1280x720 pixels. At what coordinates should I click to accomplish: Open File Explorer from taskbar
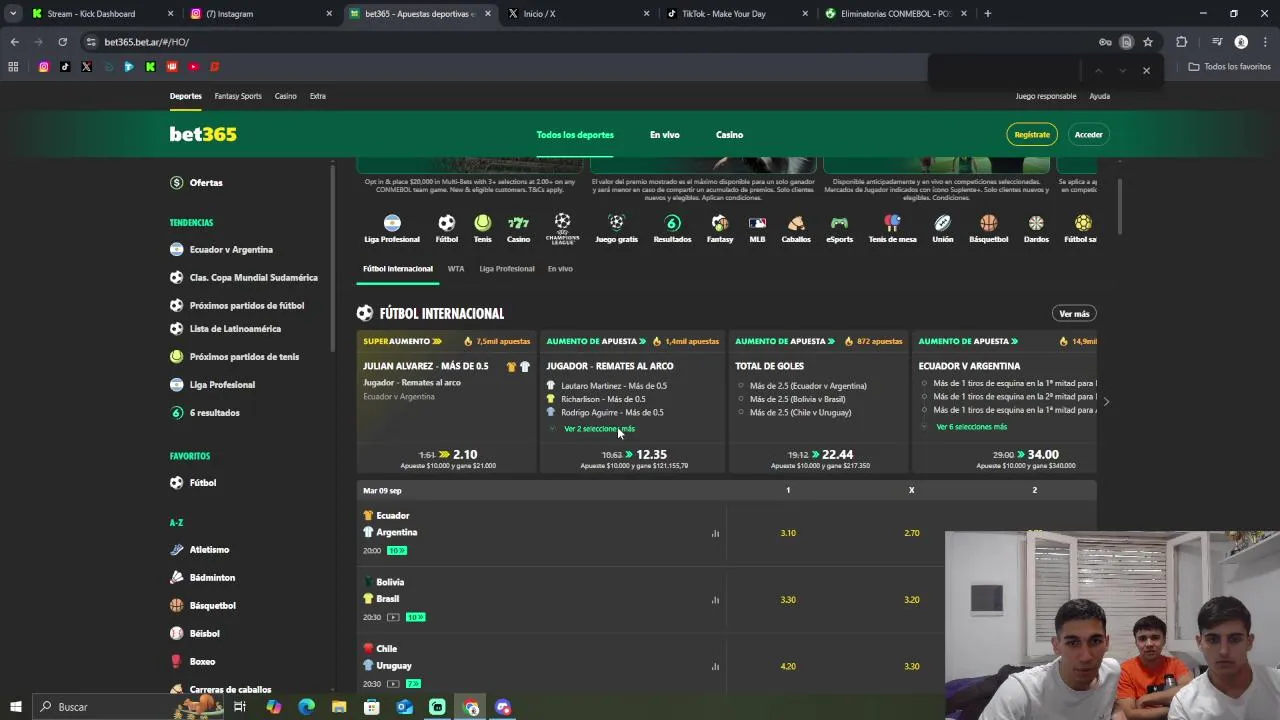[339, 707]
